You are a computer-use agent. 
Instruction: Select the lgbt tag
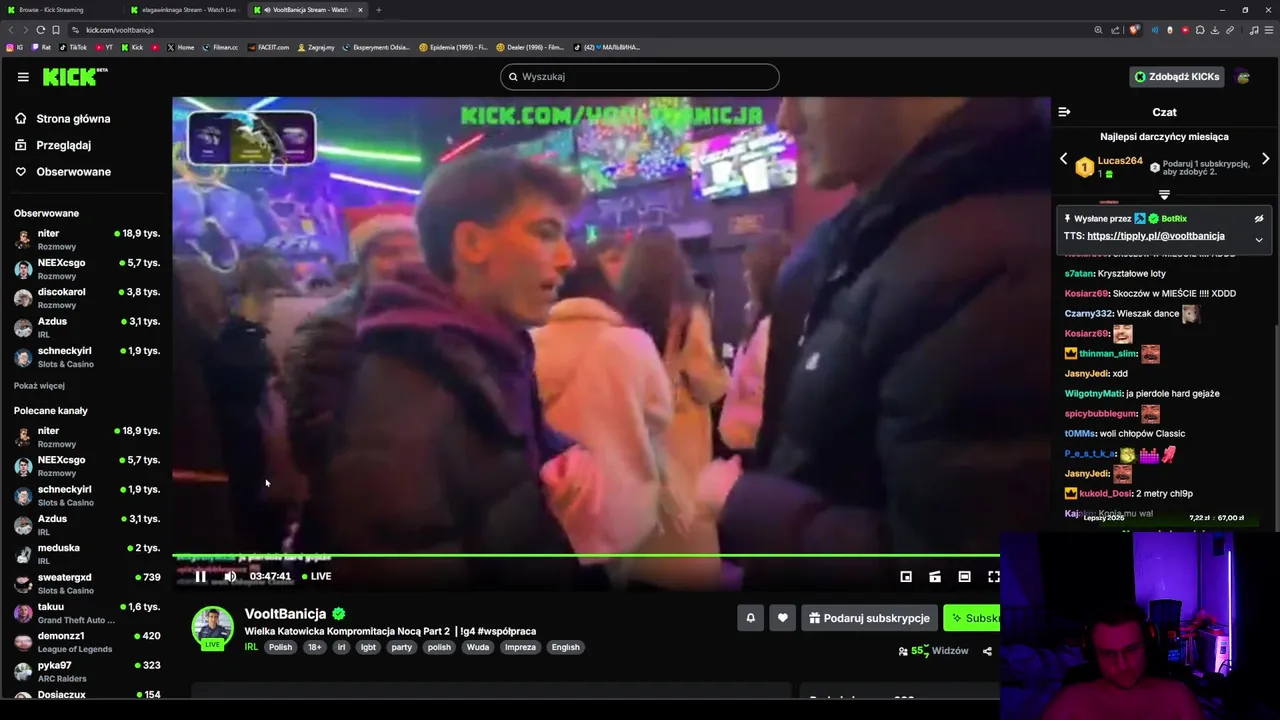(368, 647)
